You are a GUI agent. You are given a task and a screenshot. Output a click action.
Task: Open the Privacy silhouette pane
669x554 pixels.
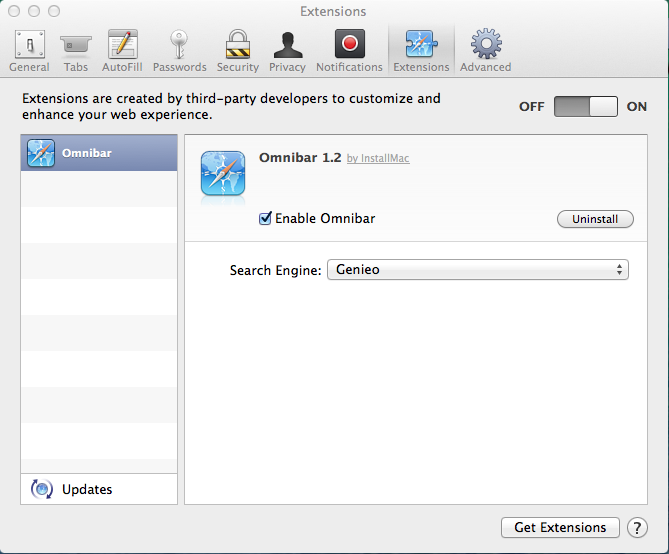287,51
